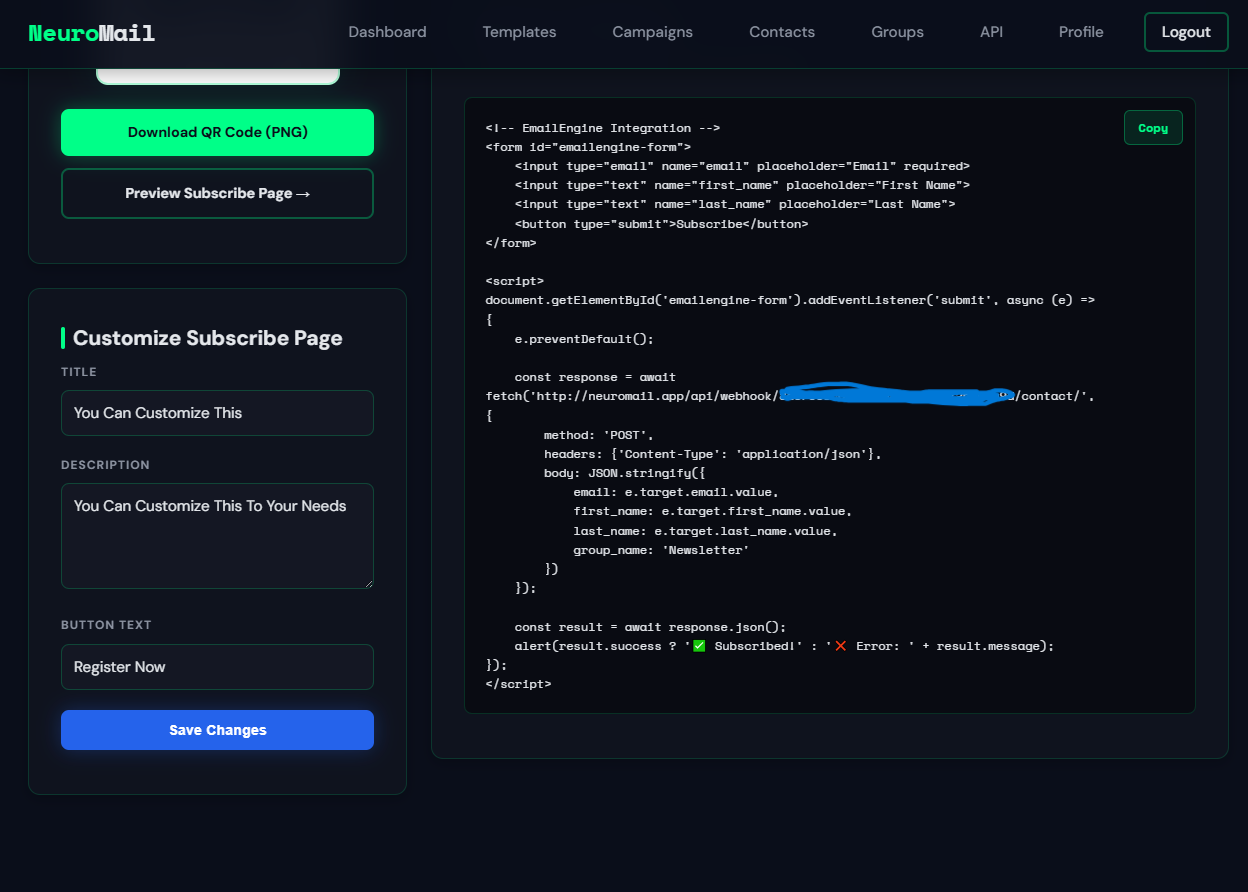The height and width of the screenshot is (892, 1248).
Task: Open the Contacts nav item
Action: pos(782,32)
